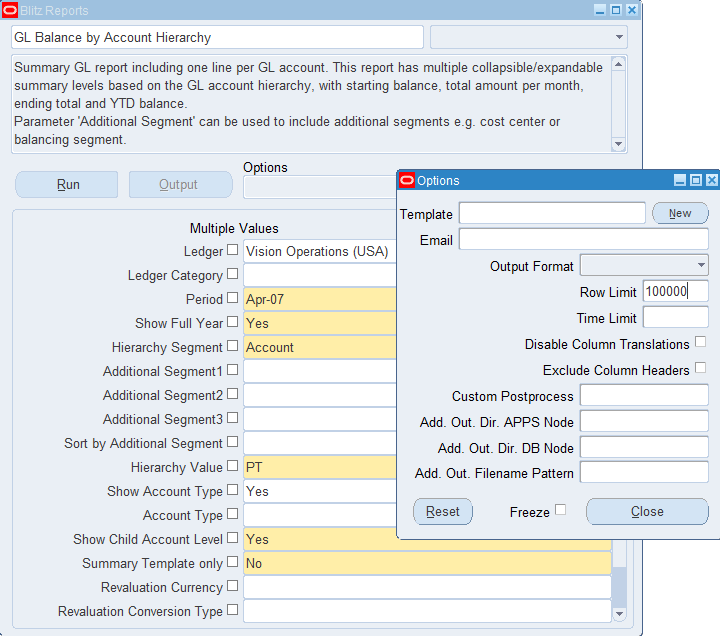Click the Hierarchy Segment field Account
The width and height of the screenshot is (720, 636).
pos(320,347)
